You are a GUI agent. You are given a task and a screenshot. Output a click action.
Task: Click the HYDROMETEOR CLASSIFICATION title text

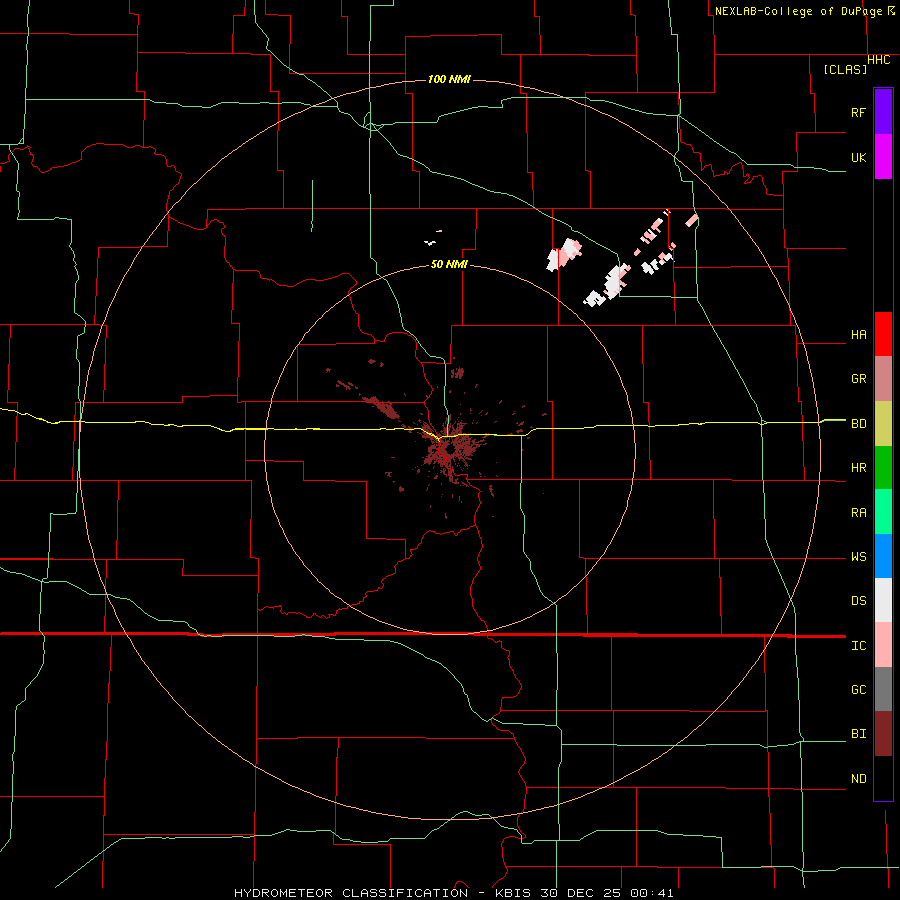click(351, 893)
